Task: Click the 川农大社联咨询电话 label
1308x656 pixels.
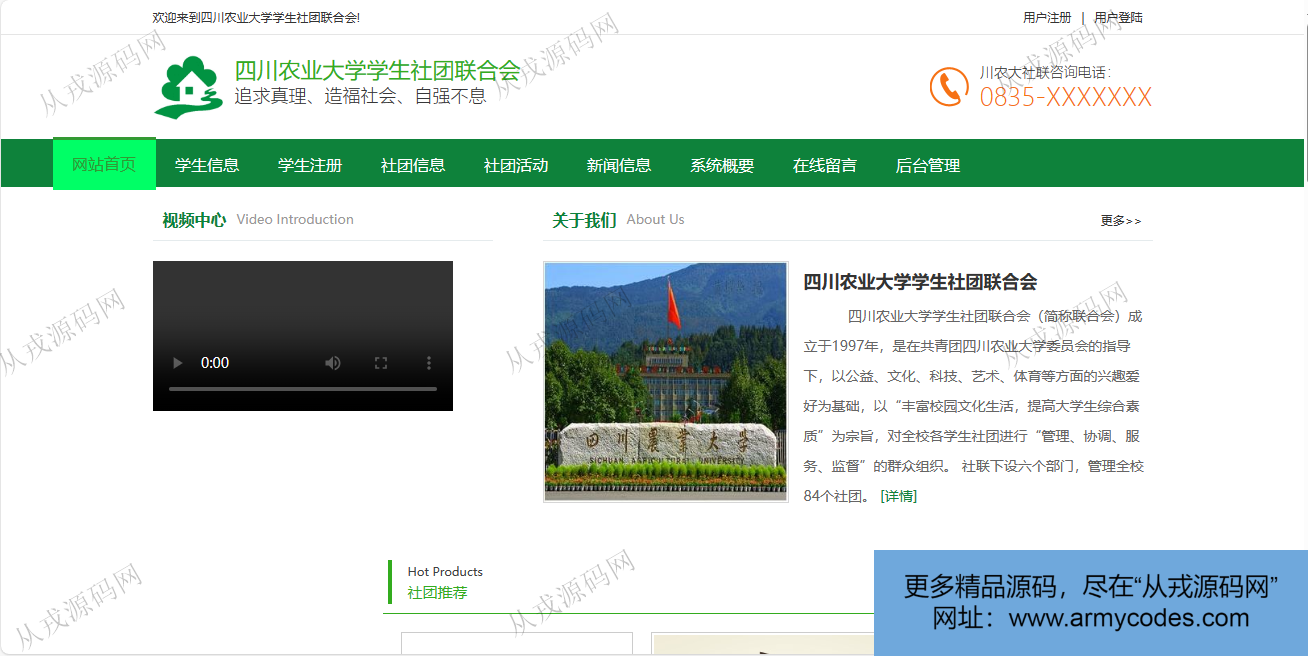Action: click(x=1045, y=72)
